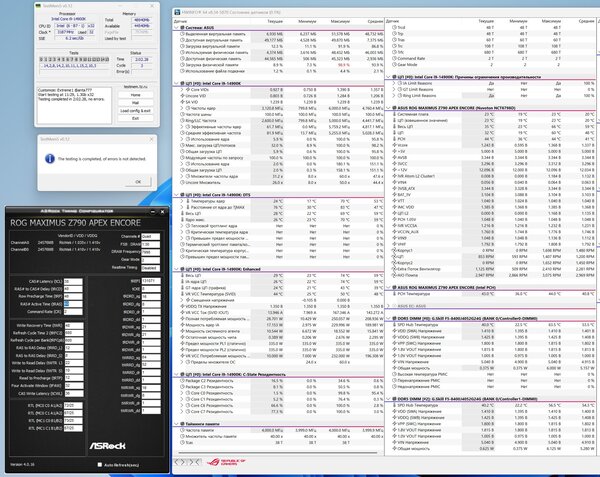Viewport: 600px width, 477px height.
Task: Click the Home button in TestMem5
Action: (135, 95)
